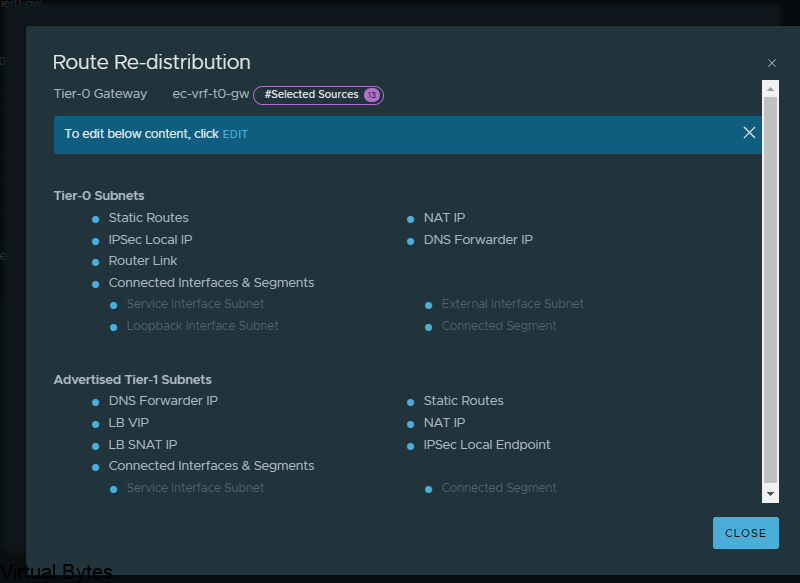Select IPSec Local IP entry
Viewport: 800px width, 583px height.
point(151,240)
